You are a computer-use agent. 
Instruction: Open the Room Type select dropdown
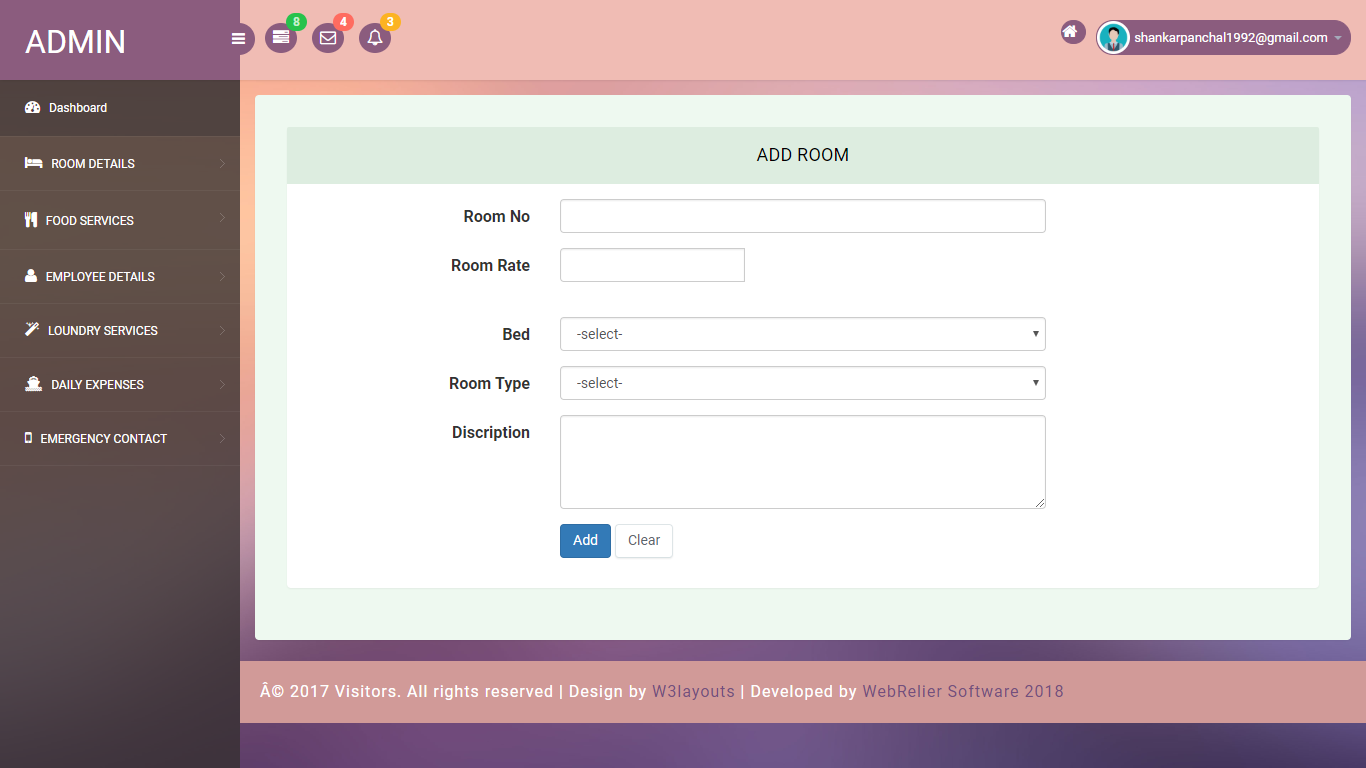(x=803, y=383)
